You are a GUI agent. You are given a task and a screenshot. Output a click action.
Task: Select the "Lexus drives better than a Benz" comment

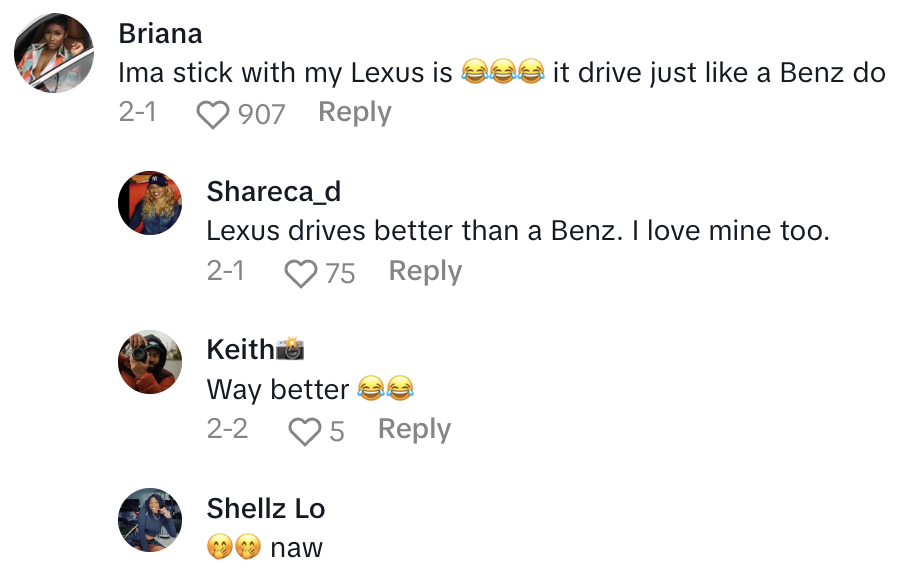point(518,231)
